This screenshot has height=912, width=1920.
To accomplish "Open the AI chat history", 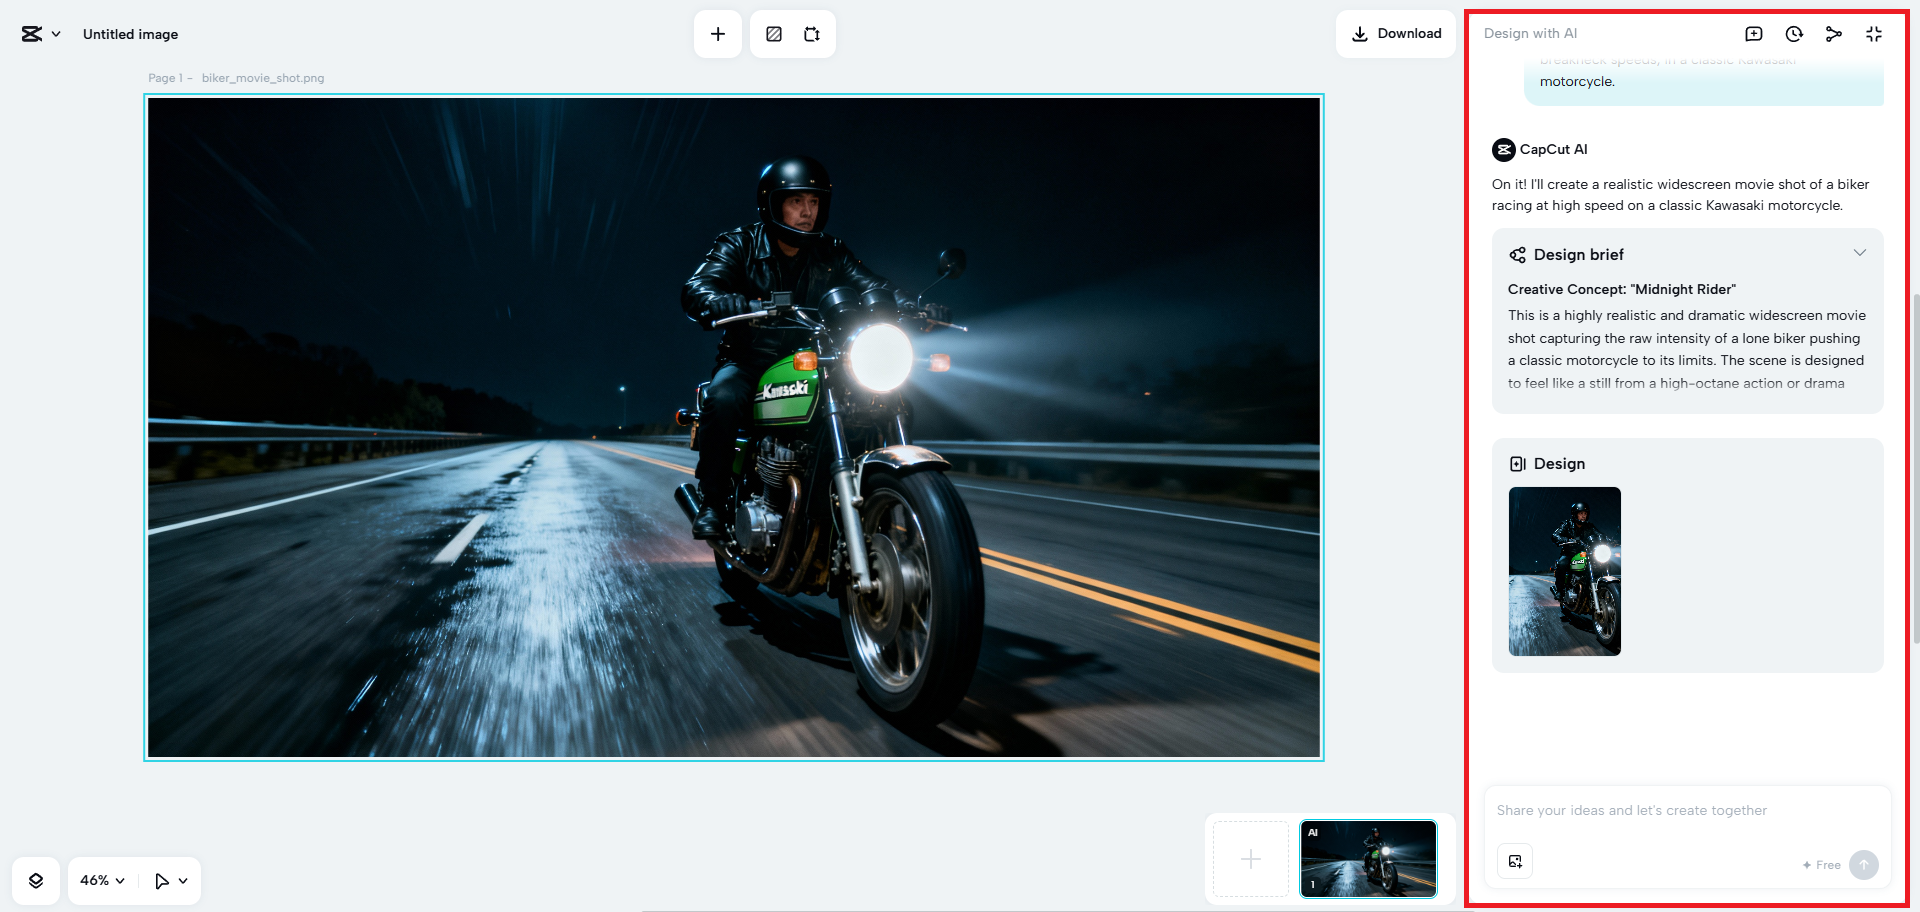I will [x=1794, y=34].
